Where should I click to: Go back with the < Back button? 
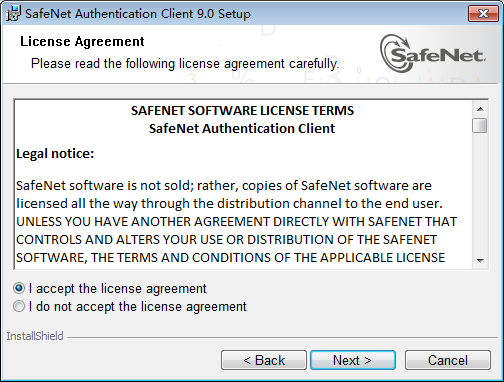(x=264, y=360)
